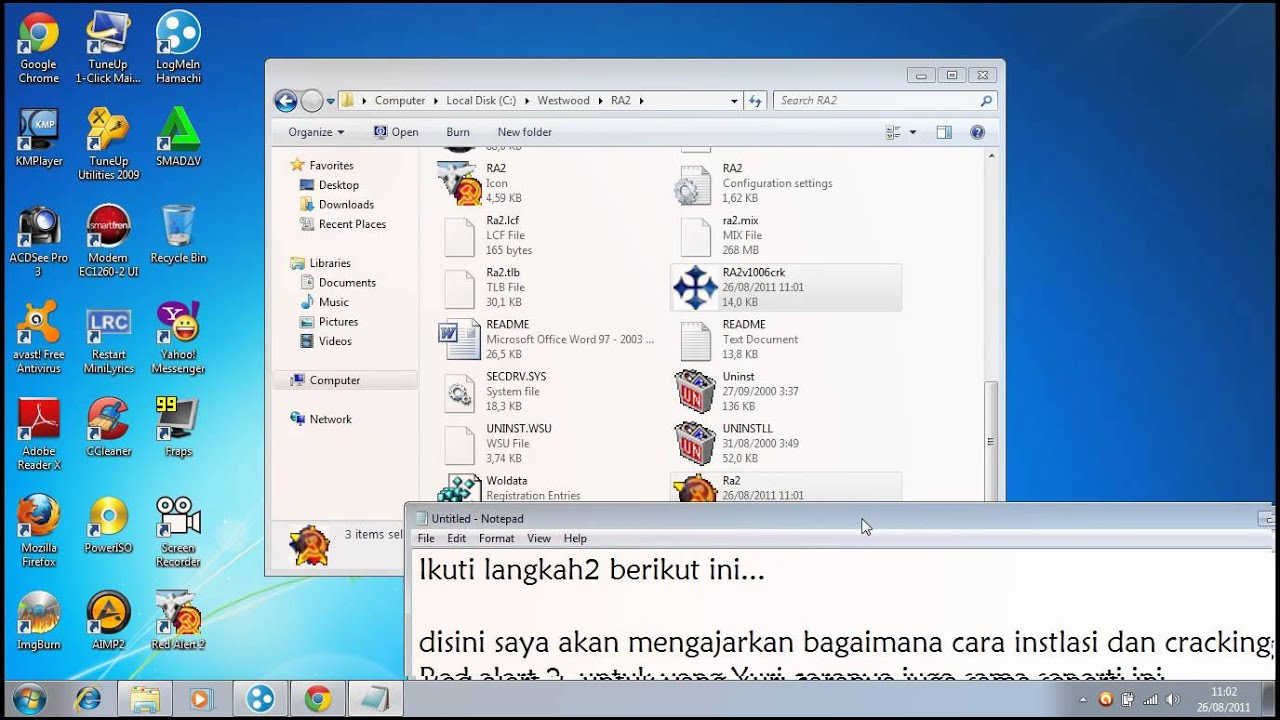
Task: Open Downloads in navigation pane
Action: tap(346, 204)
